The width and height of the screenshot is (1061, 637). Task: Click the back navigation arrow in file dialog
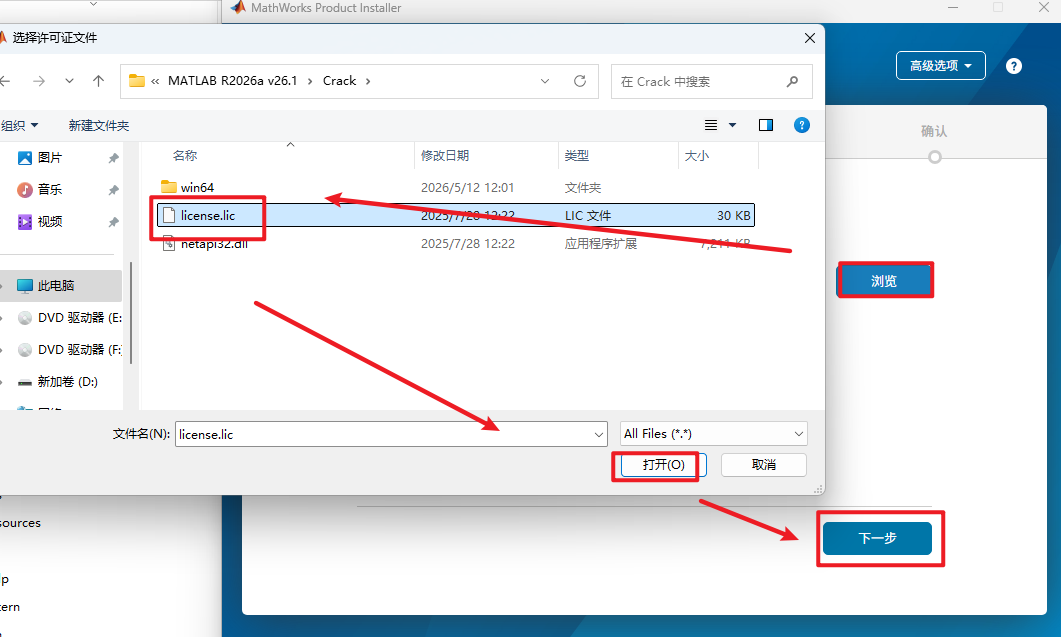click(5, 81)
